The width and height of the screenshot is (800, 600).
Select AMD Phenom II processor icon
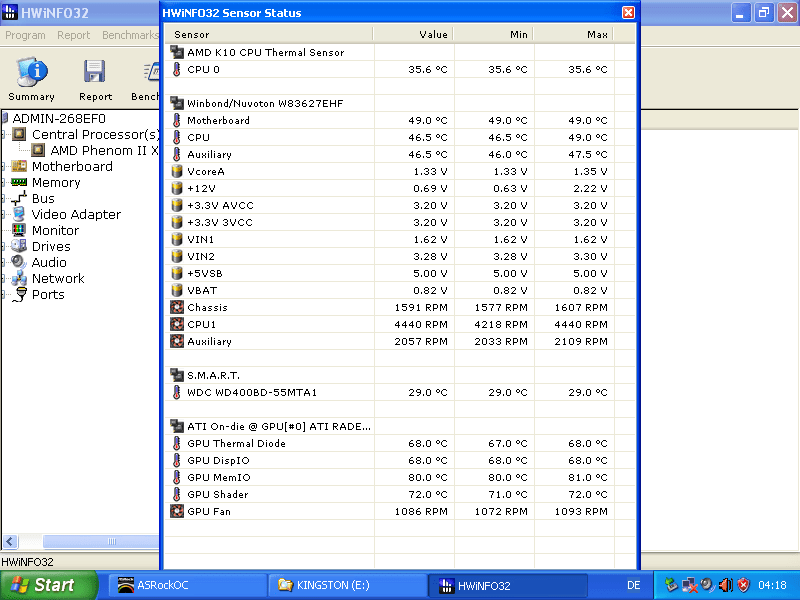38,151
